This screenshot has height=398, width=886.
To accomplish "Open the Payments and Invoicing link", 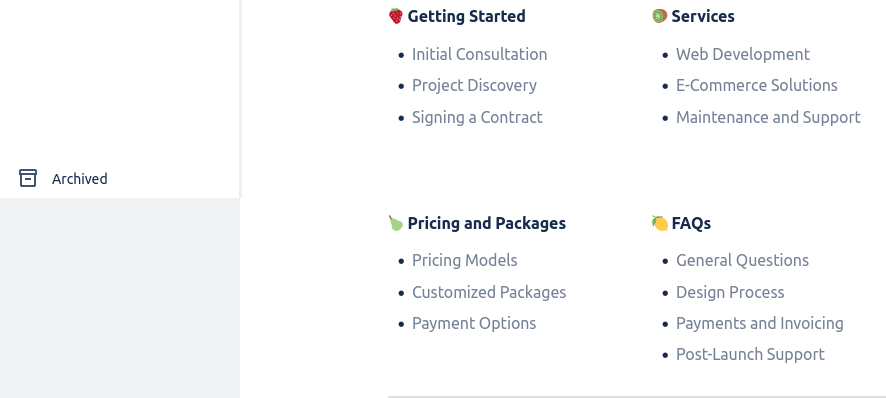I will click(x=759, y=323).
